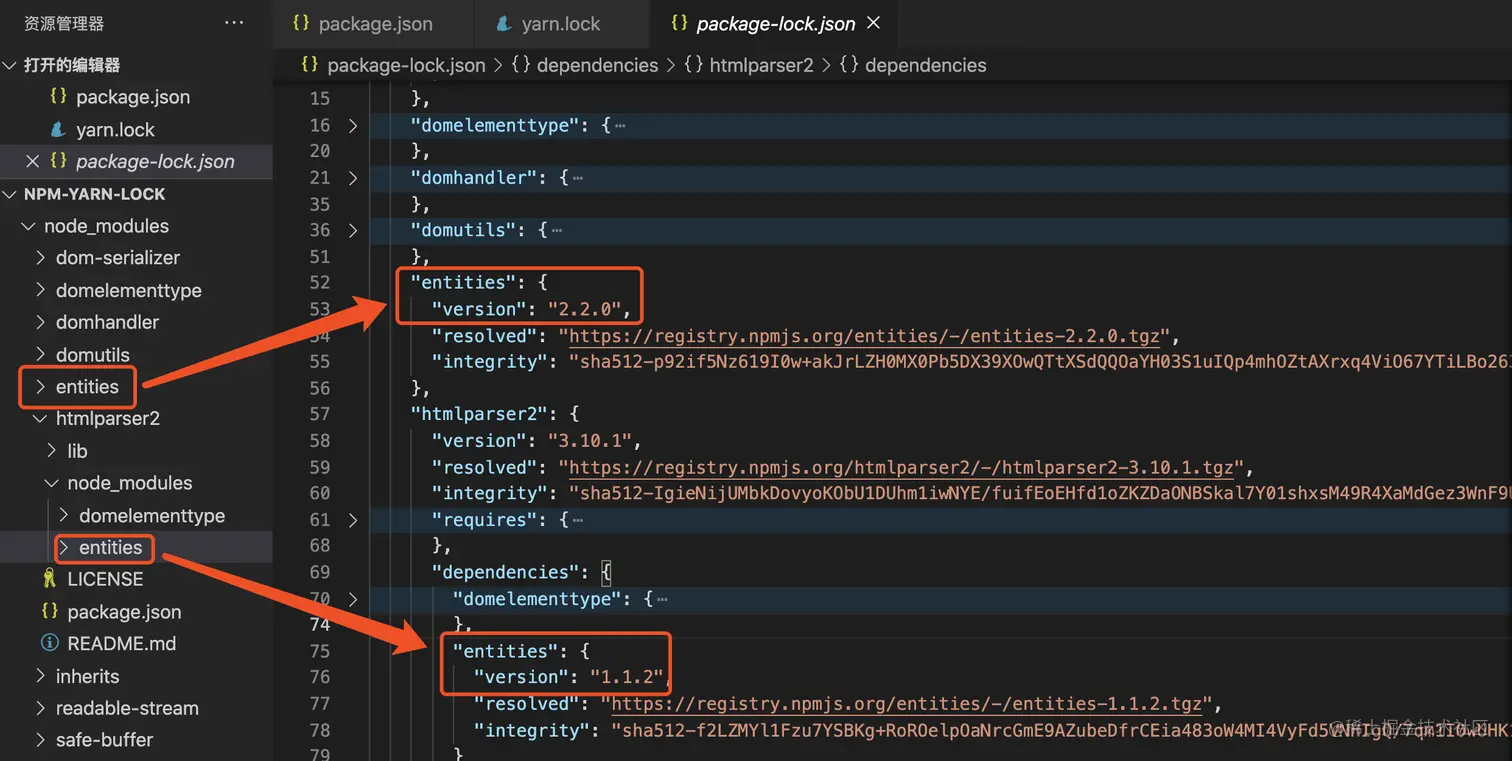1512x761 pixels.
Task: Expand the readable-stream folder
Action: click(x=40, y=708)
